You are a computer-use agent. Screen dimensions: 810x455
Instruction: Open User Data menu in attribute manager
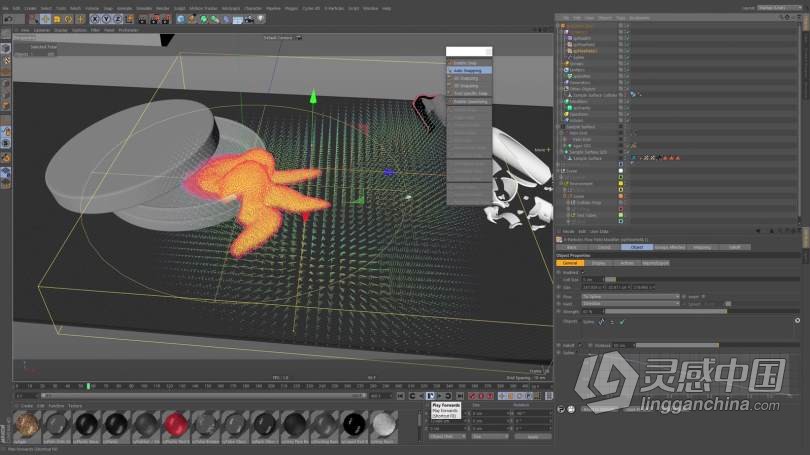click(x=600, y=231)
